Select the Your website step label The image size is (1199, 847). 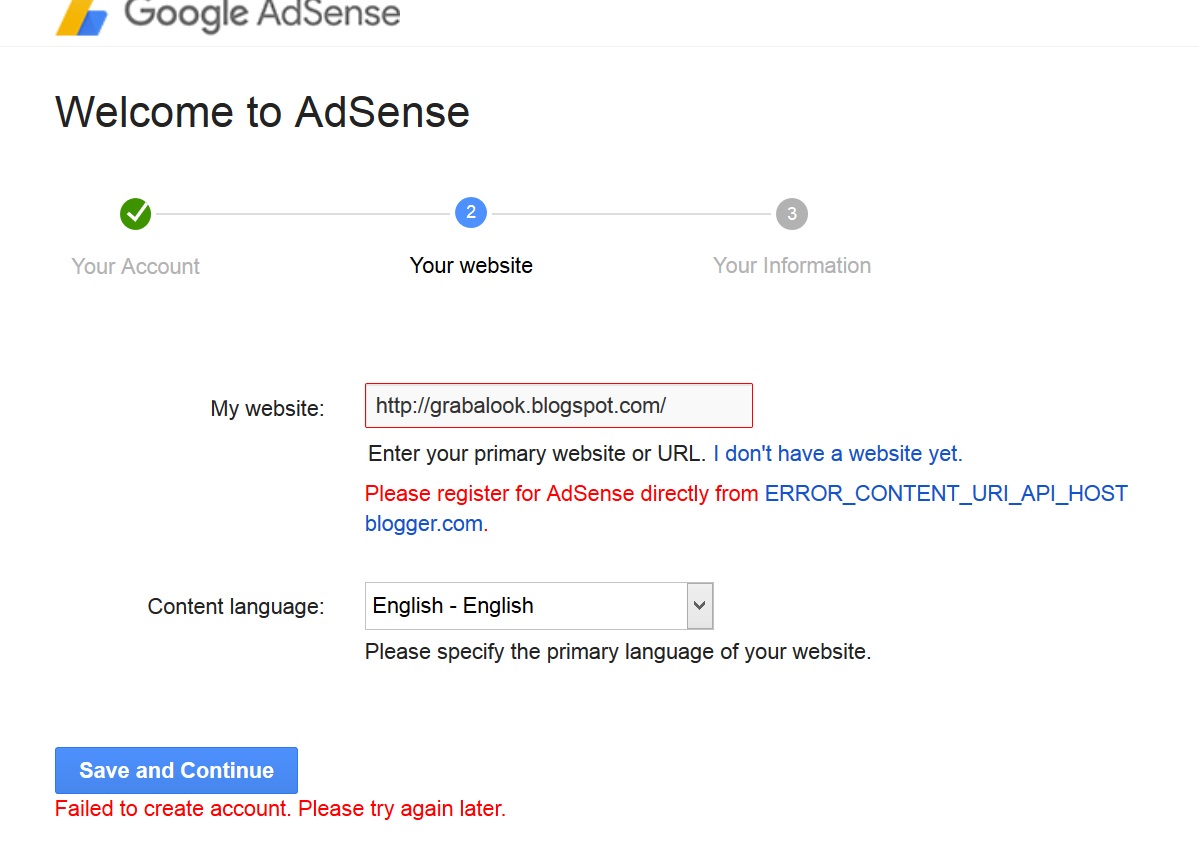(x=471, y=265)
